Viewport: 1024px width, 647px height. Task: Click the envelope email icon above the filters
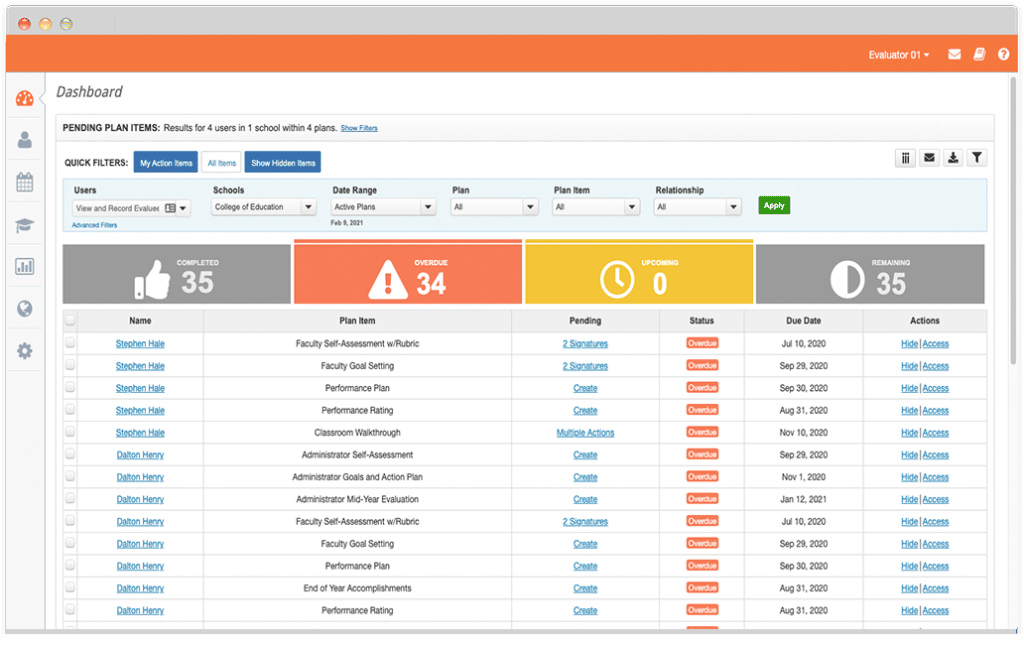(x=929, y=157)
